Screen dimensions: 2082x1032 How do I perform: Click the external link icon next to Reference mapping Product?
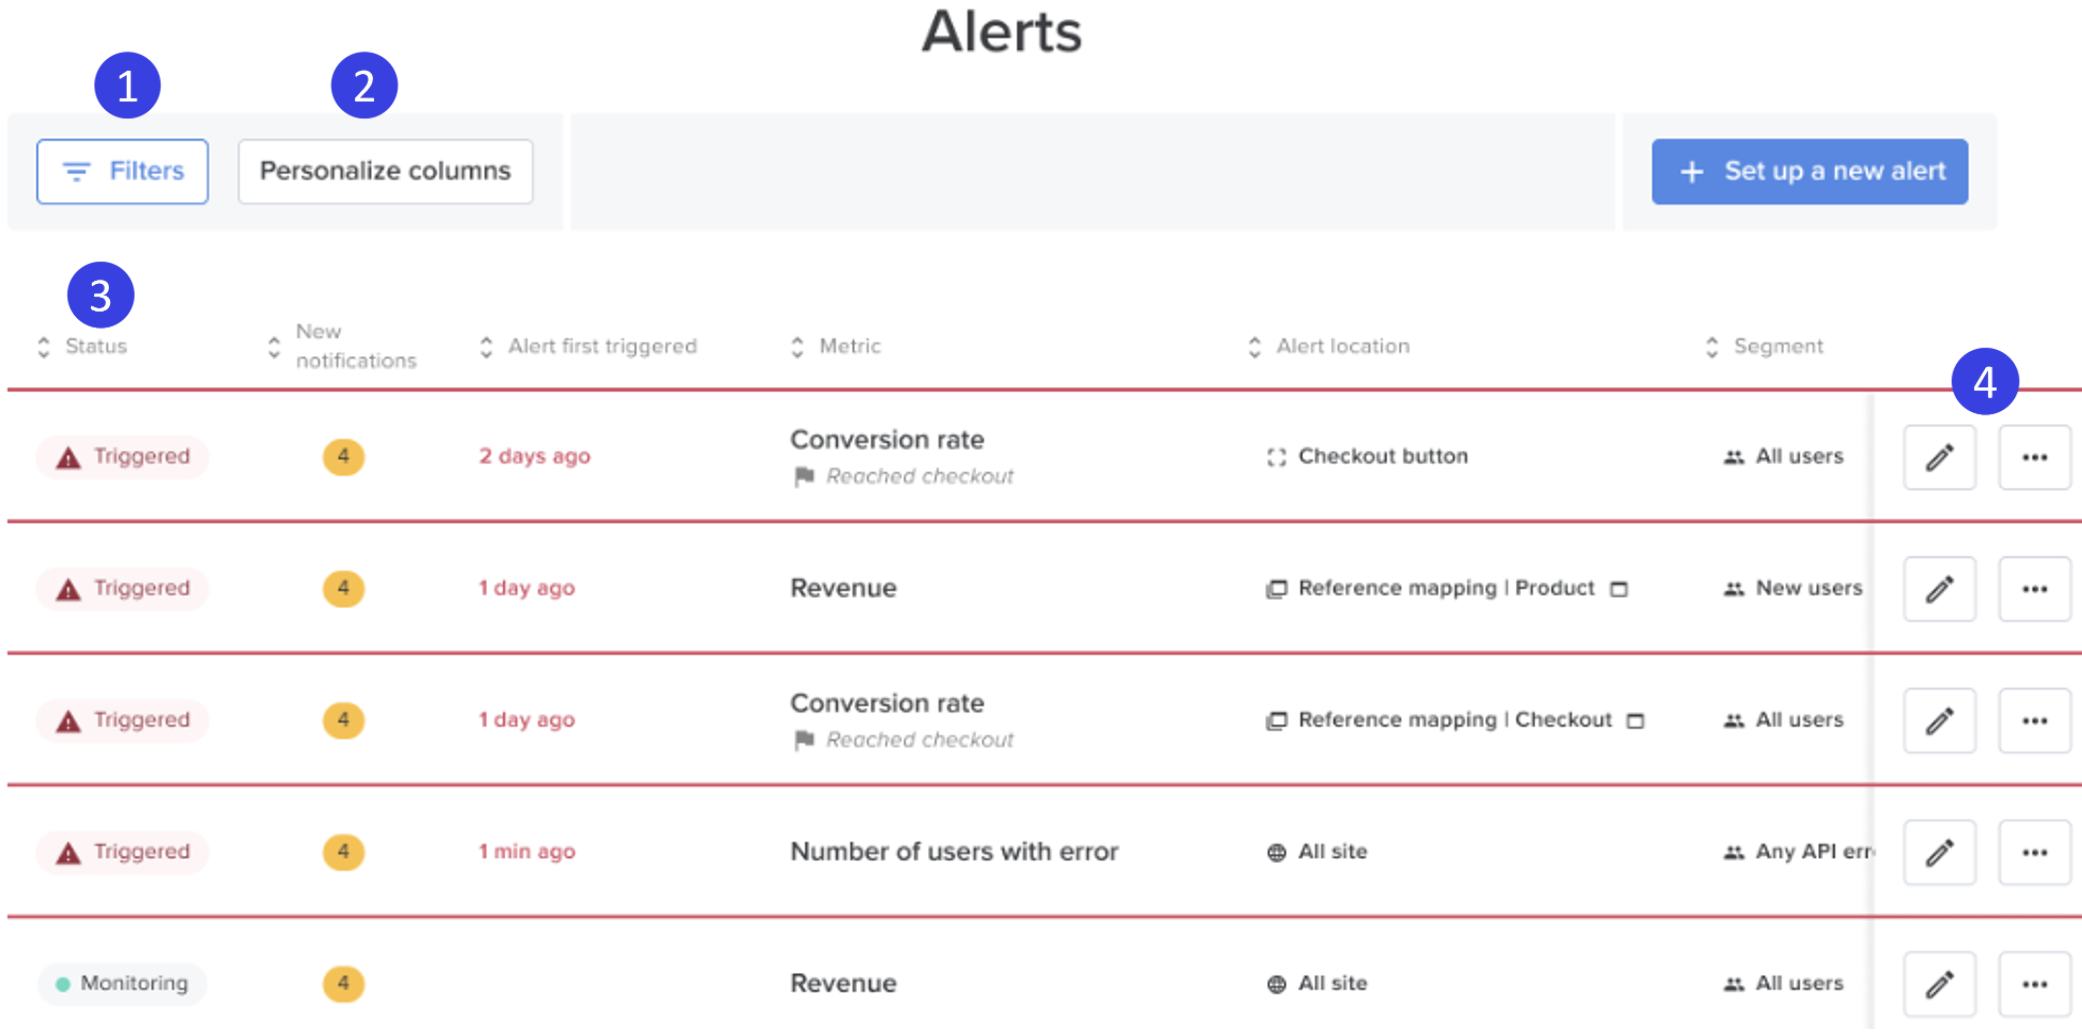(x=1620, y=589)
